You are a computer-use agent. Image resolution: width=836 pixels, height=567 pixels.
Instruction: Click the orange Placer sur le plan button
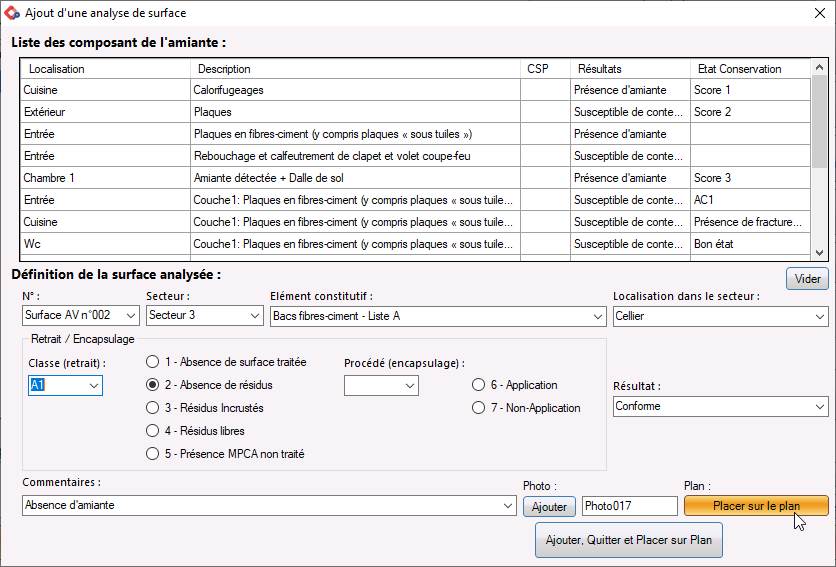(x=756, y=506)
